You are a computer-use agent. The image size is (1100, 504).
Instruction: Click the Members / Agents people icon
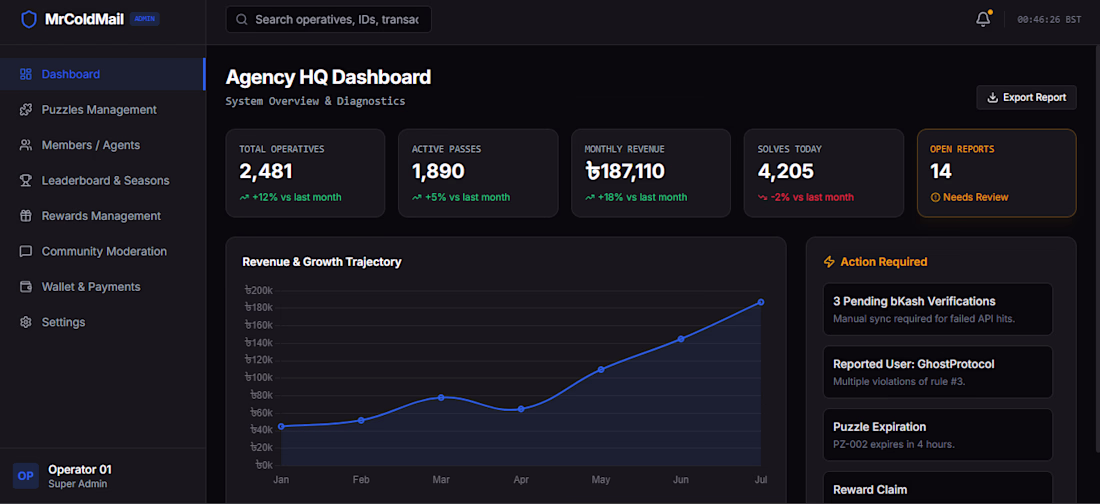coord(26,145)
